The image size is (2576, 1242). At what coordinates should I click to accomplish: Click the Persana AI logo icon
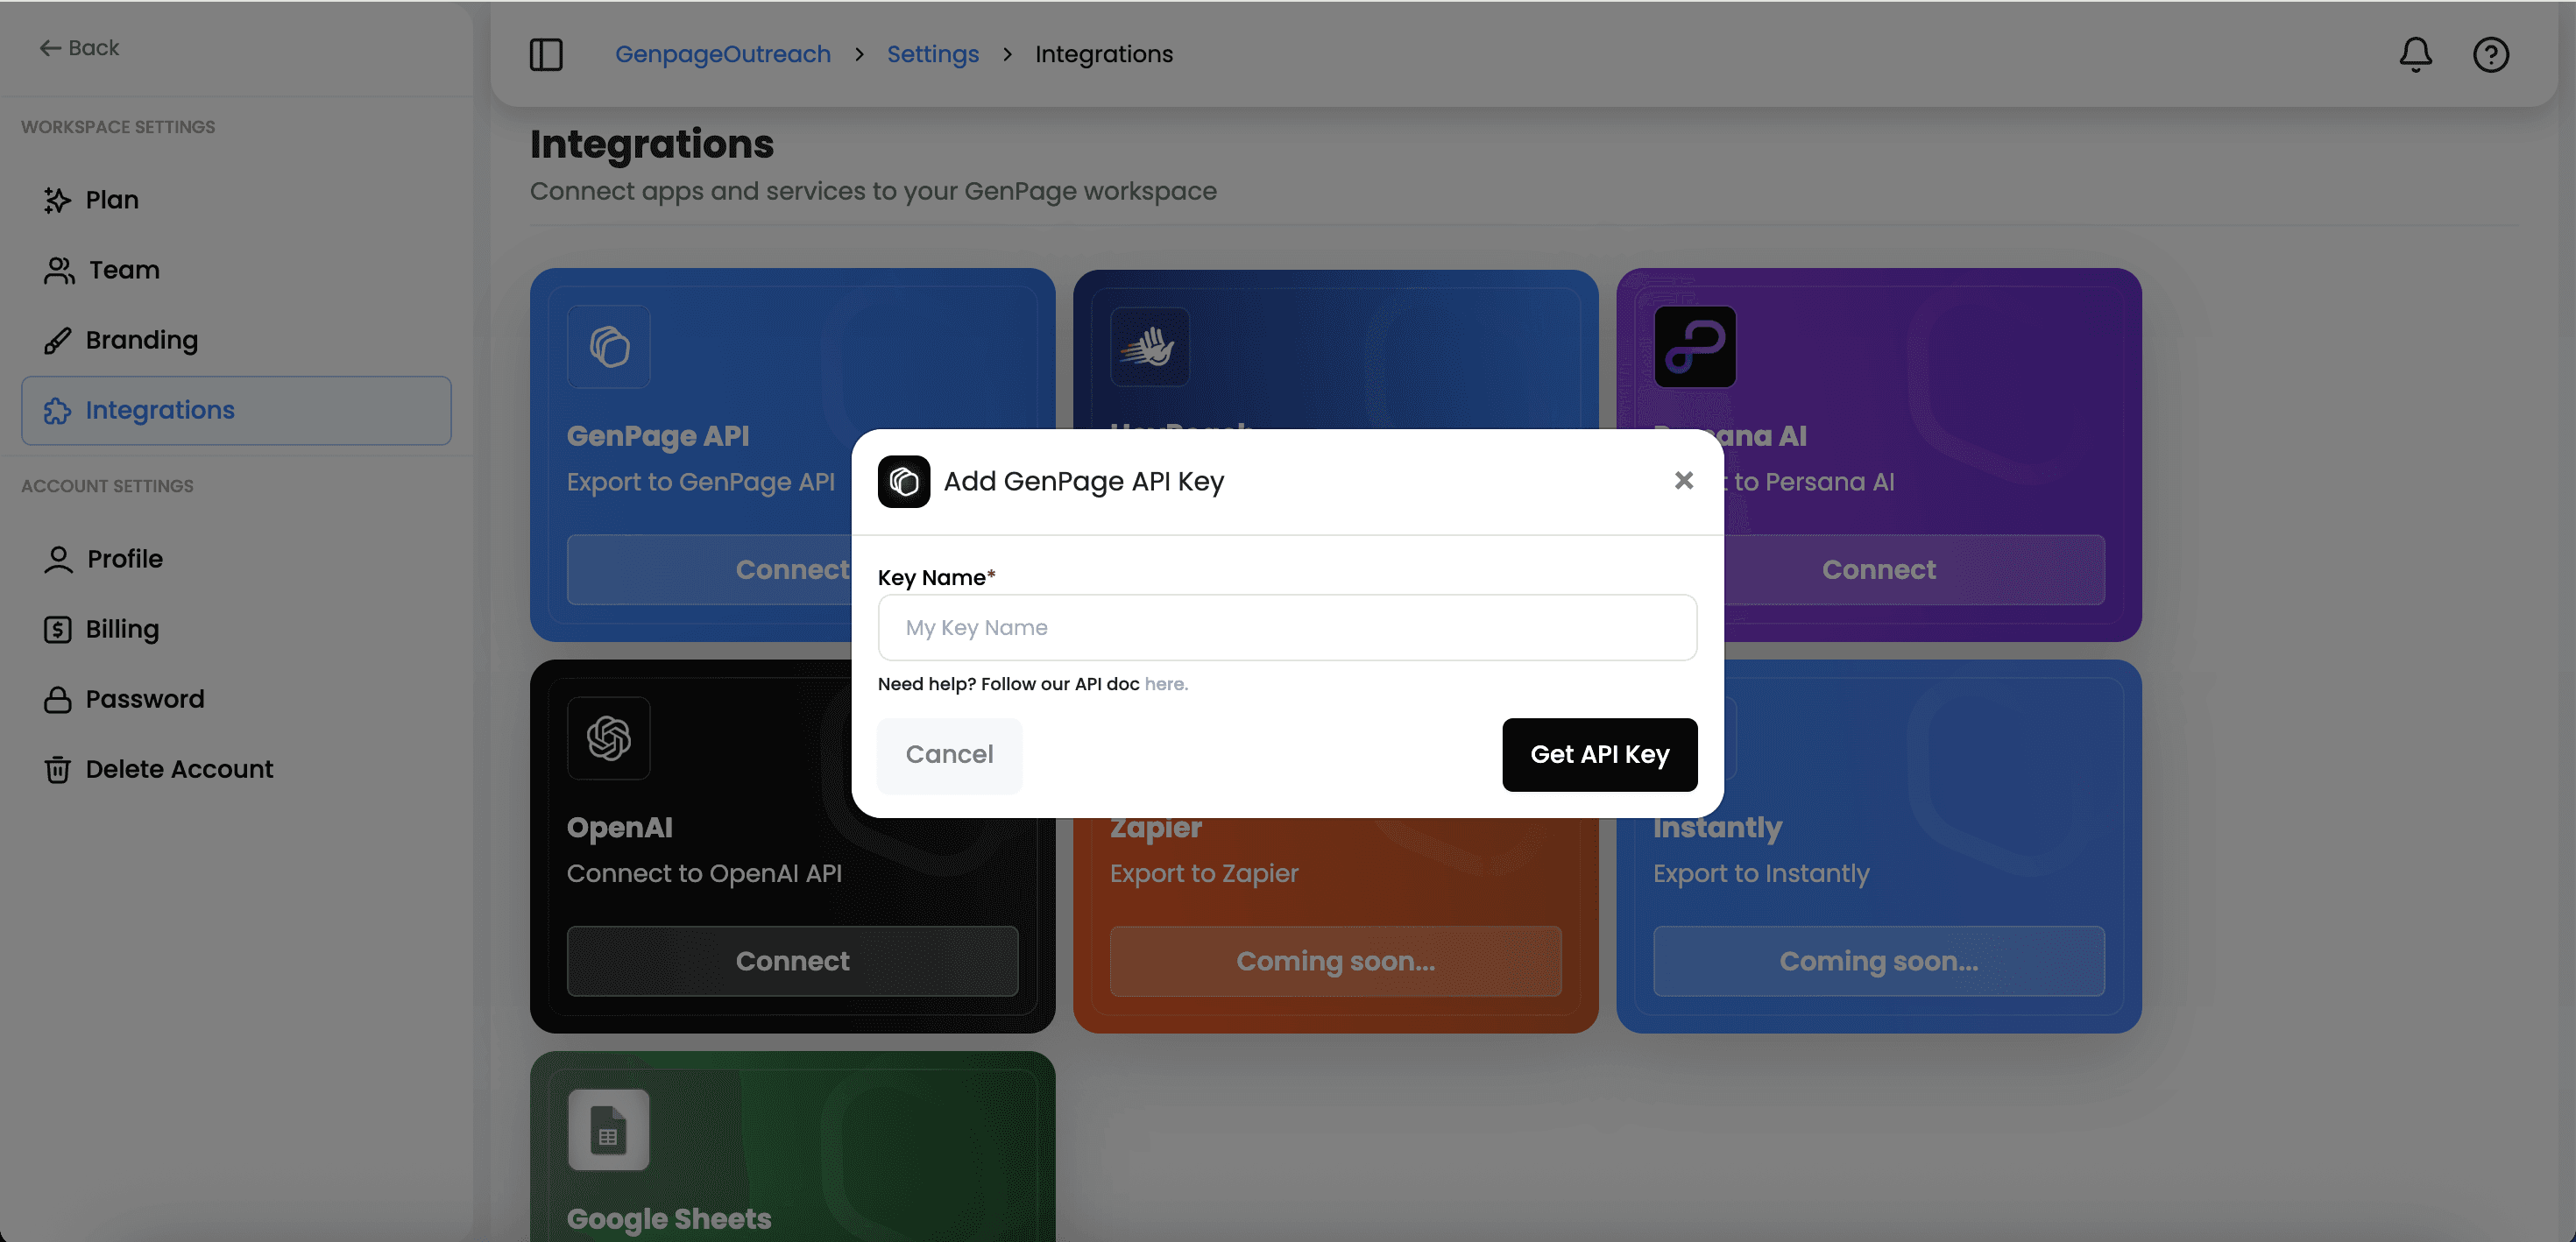tap(1695, 347)
